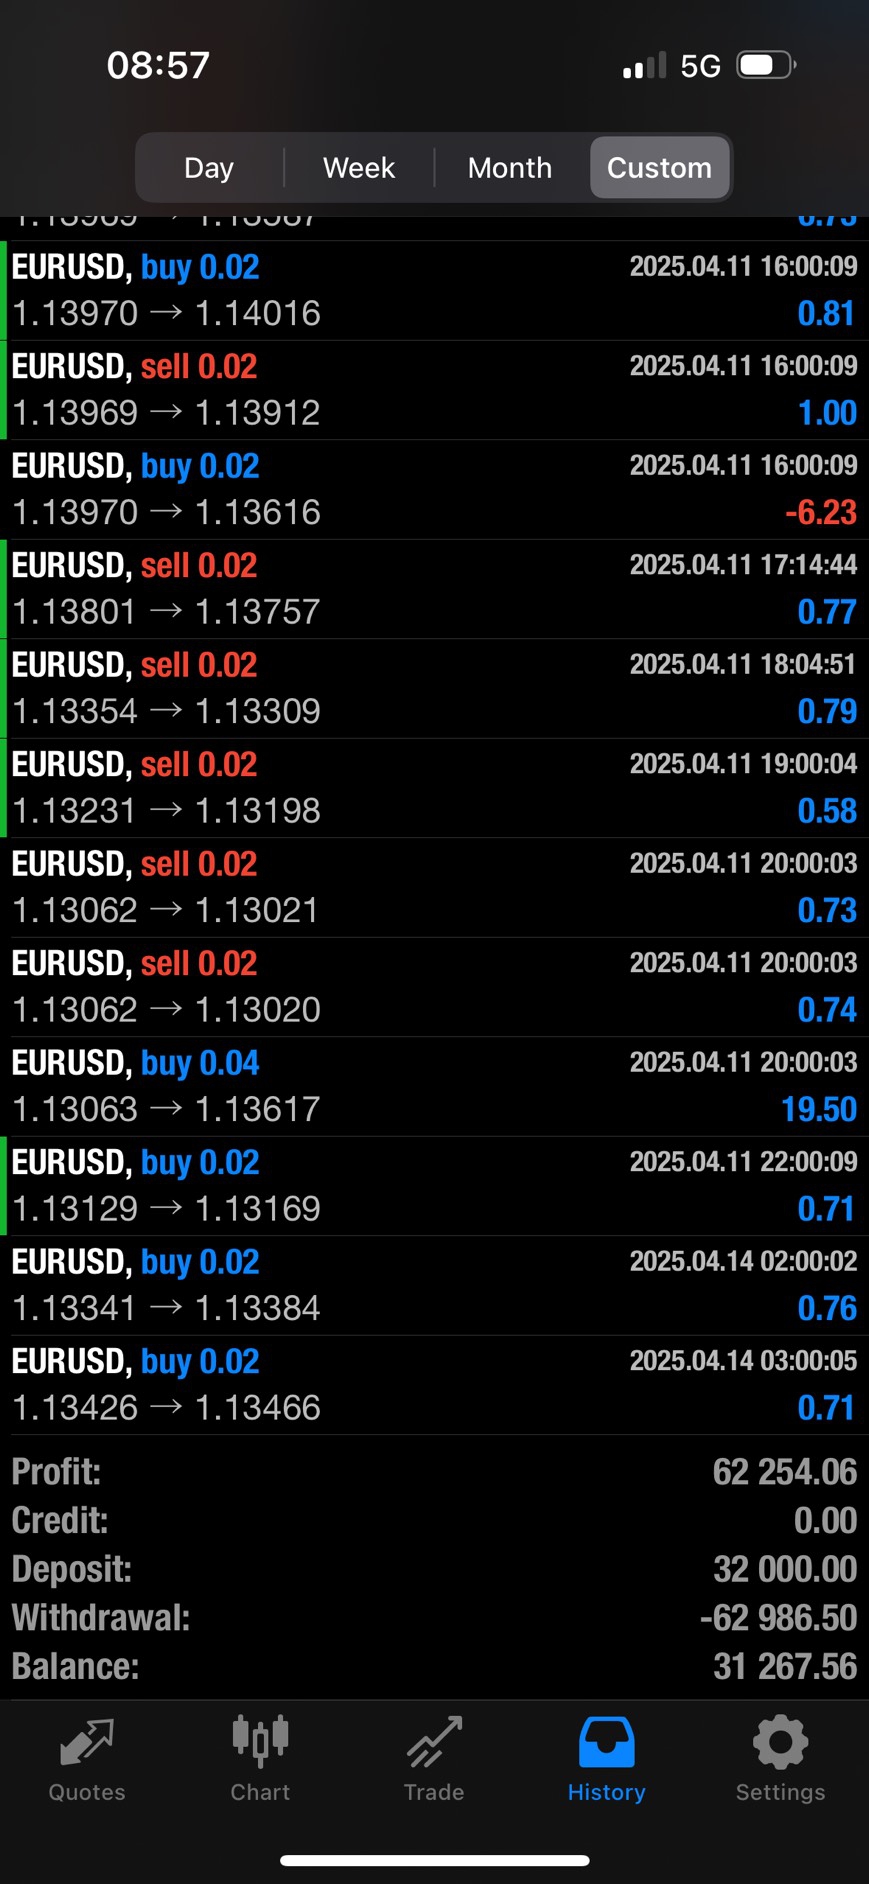869x1884 pixels.
Task: Select the sell trade closed at 17:14:44
Action: tap(434, 589)
